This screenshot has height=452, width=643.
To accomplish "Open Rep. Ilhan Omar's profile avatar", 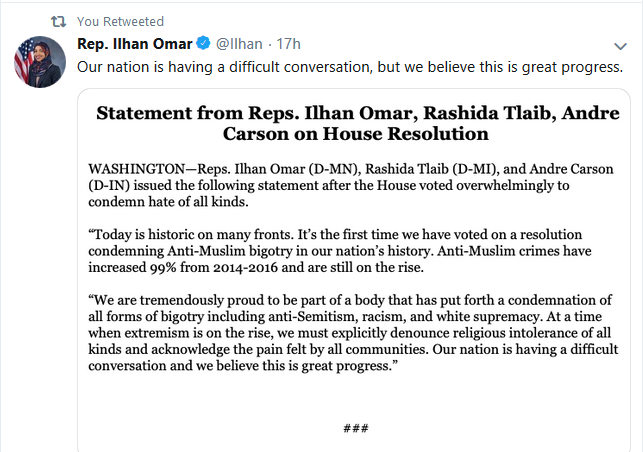I will [x=39, y=63].
